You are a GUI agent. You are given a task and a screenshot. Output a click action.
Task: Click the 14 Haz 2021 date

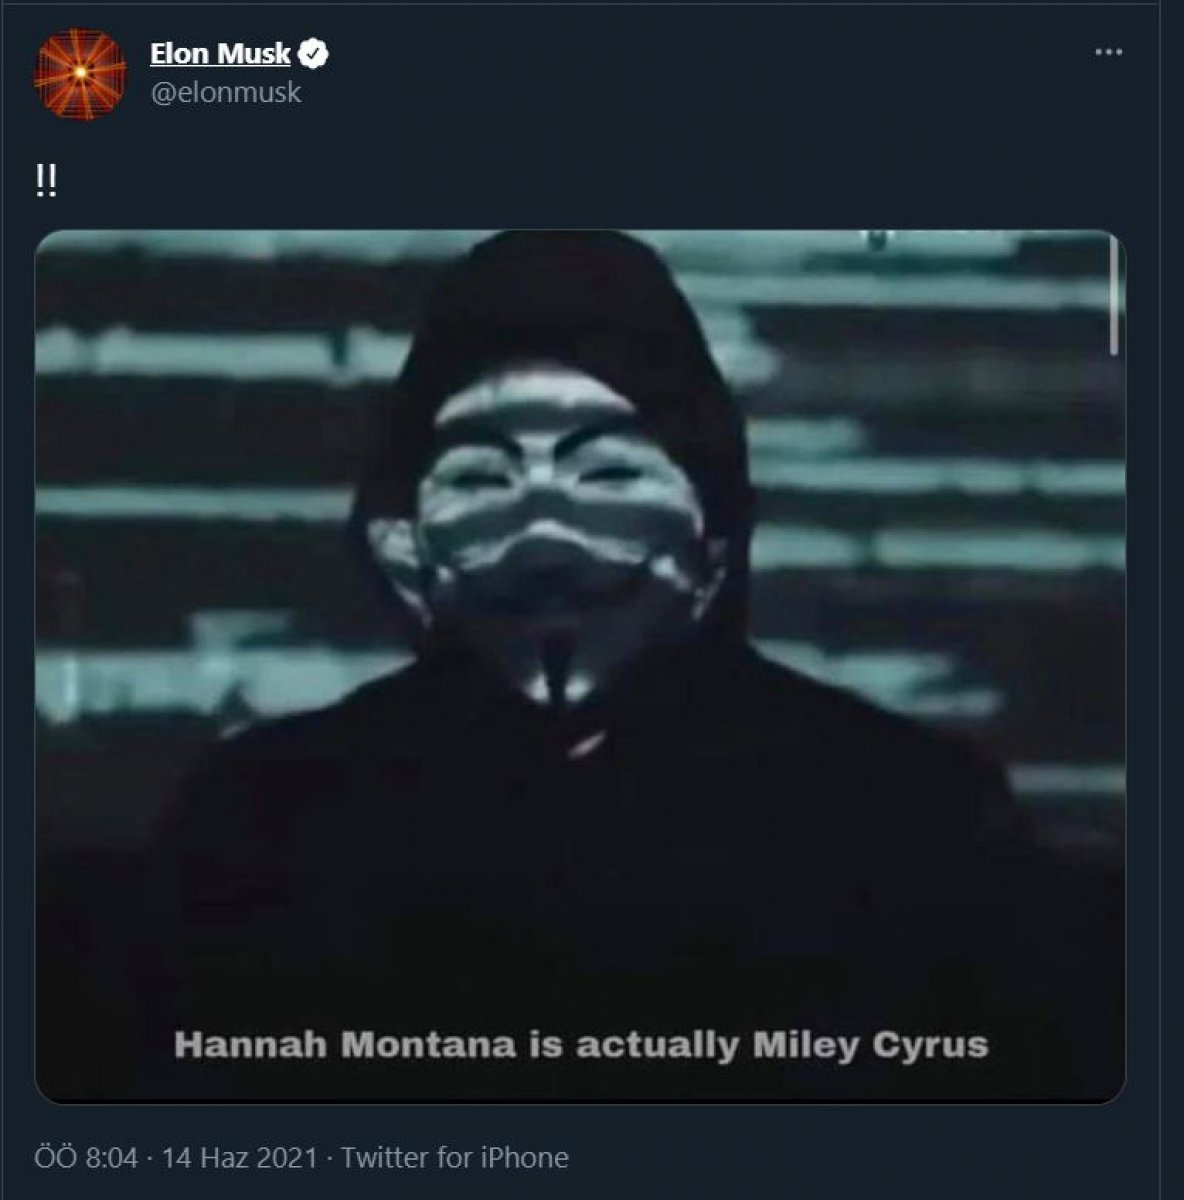239,1158
